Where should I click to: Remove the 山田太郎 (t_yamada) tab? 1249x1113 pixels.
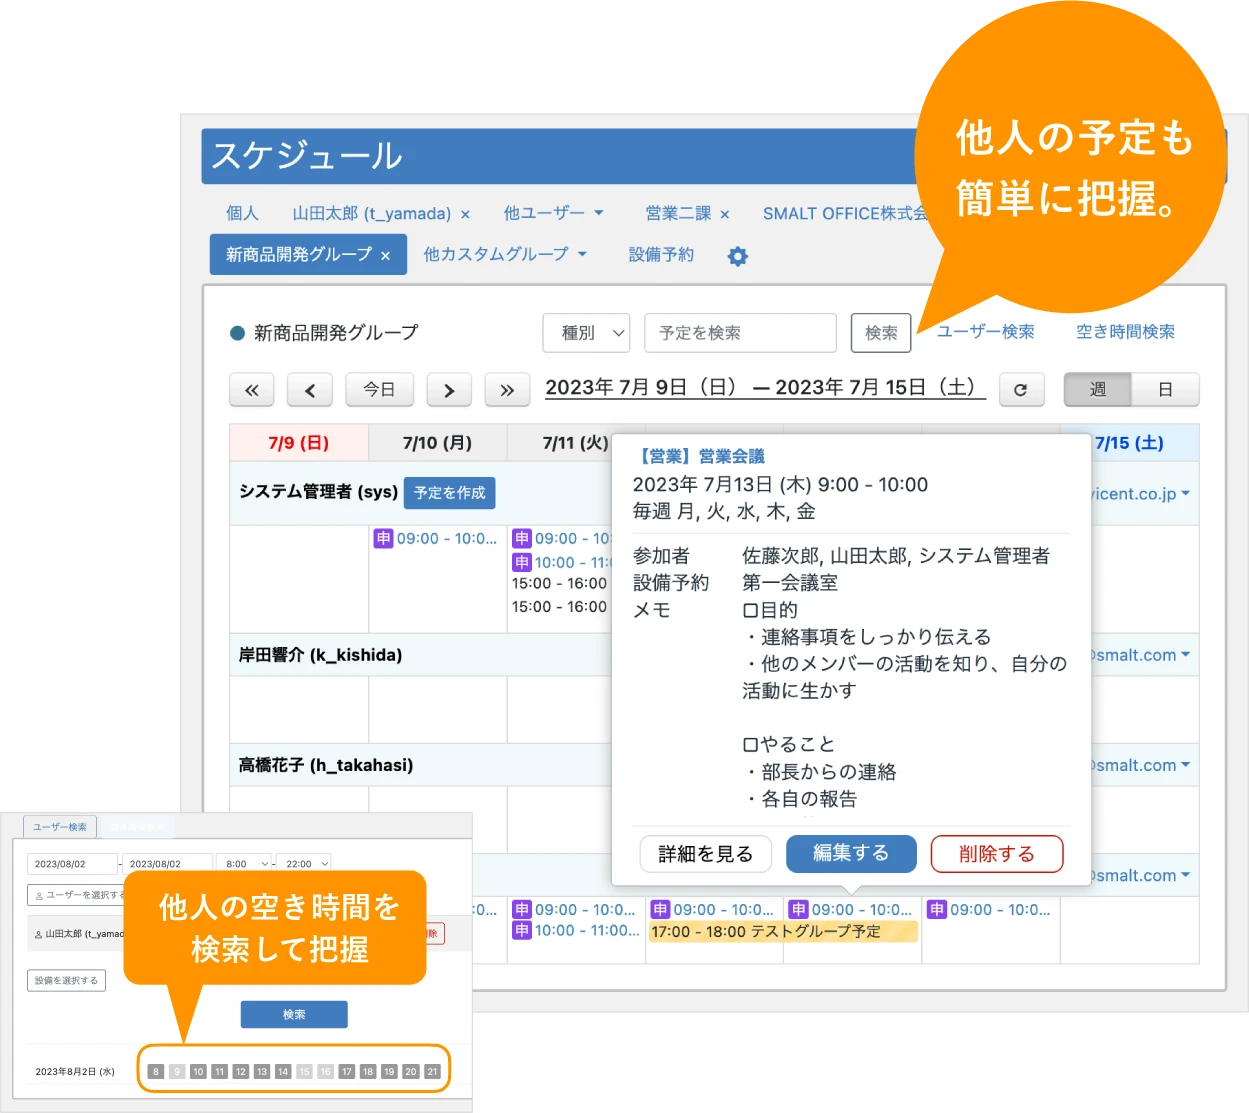coord(466,214)
